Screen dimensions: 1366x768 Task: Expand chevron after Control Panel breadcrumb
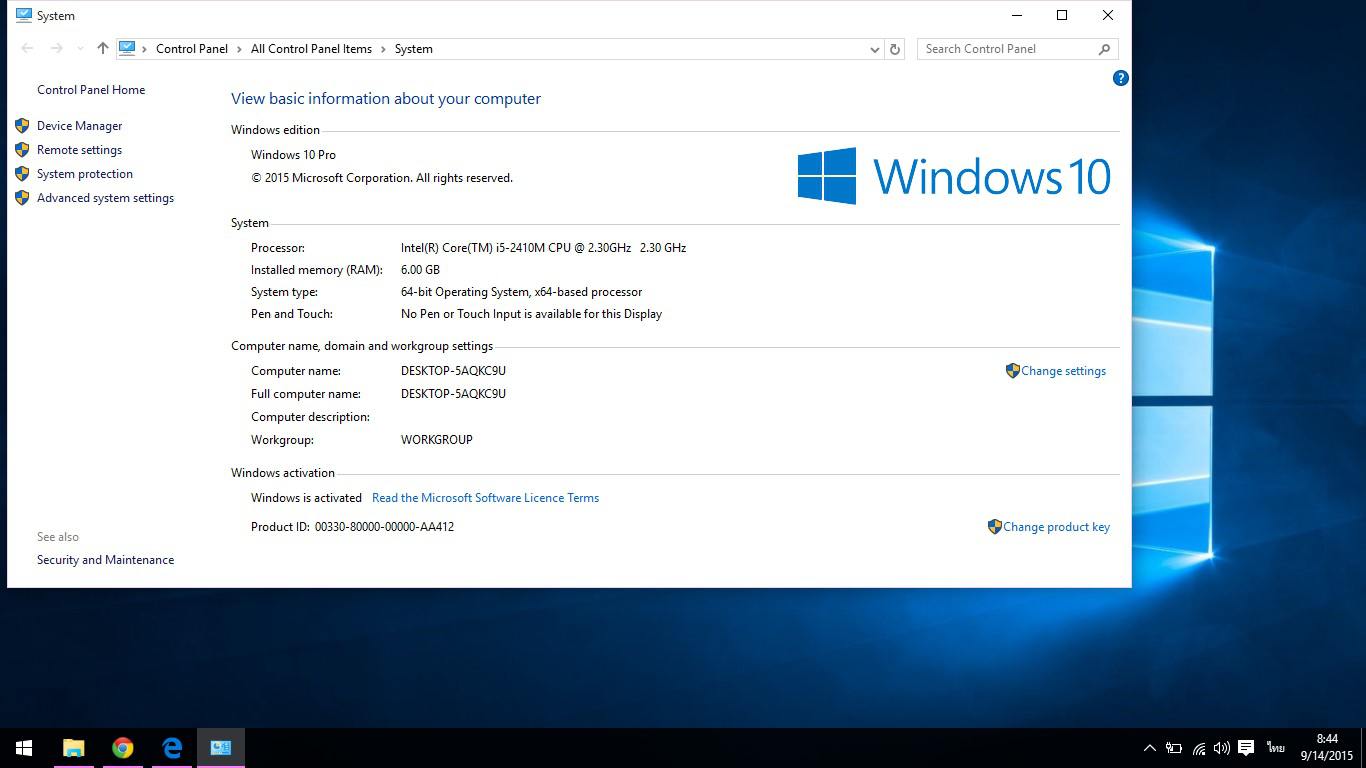239,49
